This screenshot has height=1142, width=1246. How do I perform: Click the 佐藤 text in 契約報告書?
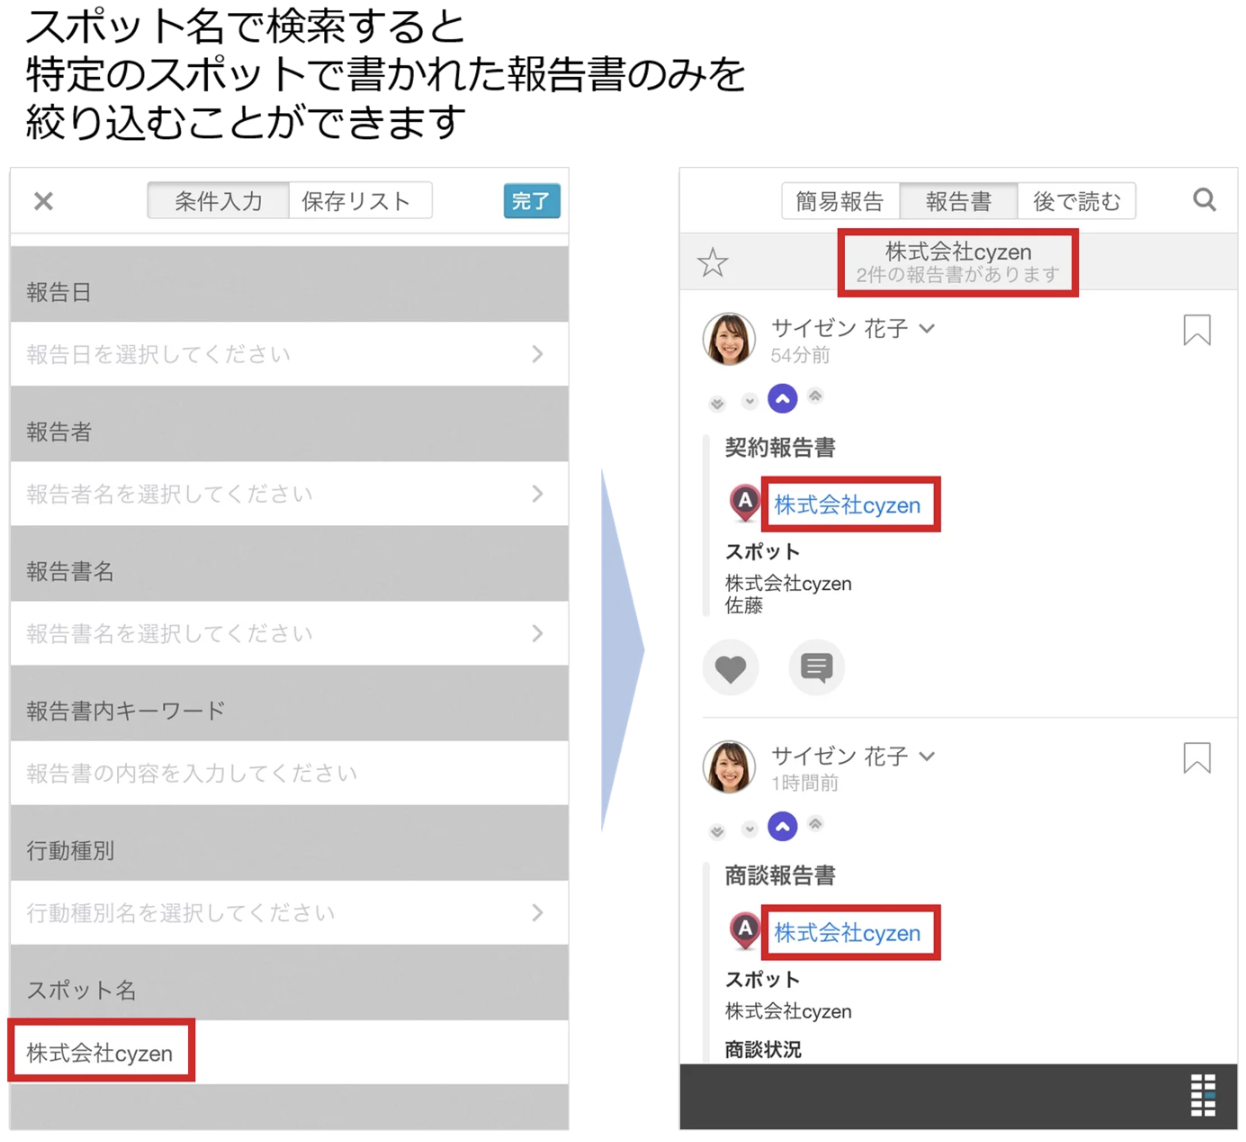pos(744,606)
